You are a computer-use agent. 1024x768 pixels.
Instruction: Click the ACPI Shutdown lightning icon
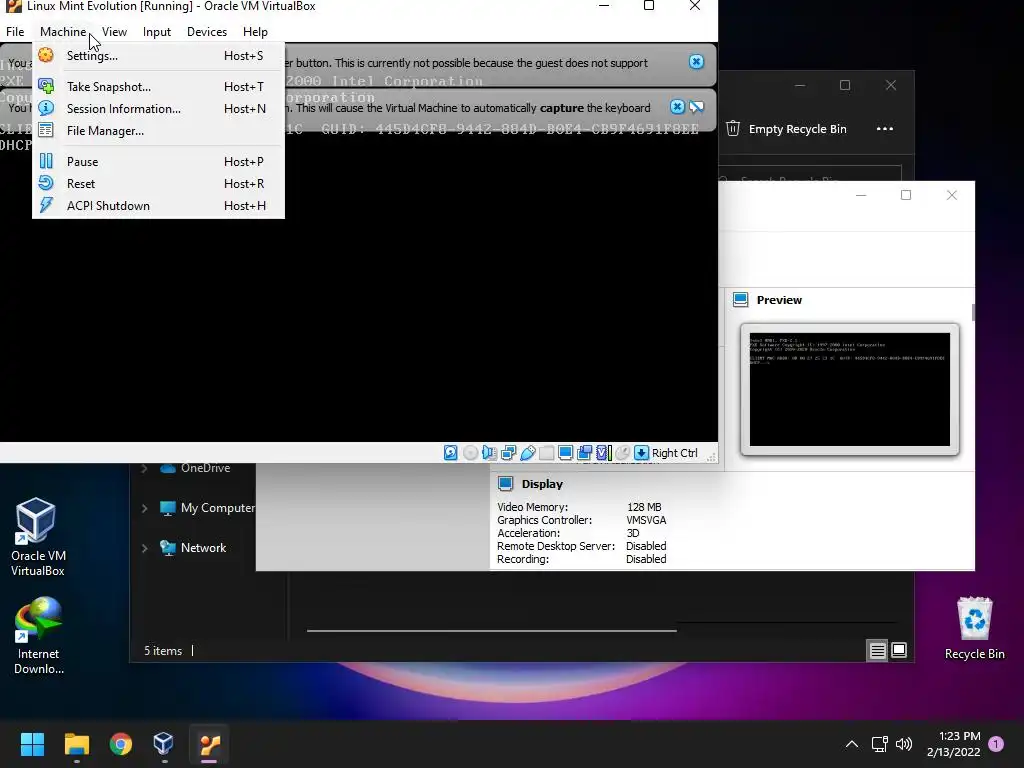click(46, 205)
